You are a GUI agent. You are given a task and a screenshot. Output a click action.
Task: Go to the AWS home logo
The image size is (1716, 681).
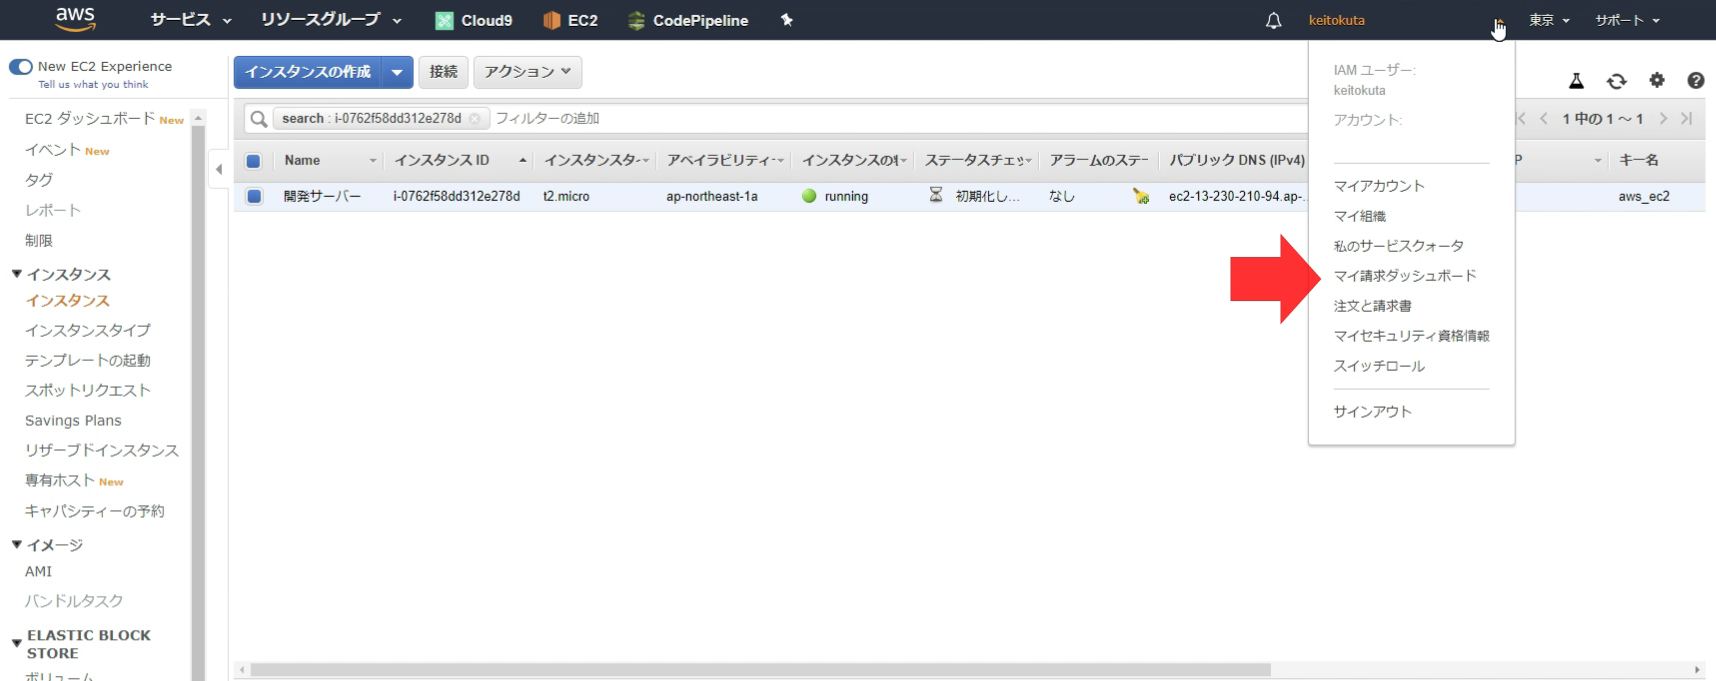(x=75, y=19)
